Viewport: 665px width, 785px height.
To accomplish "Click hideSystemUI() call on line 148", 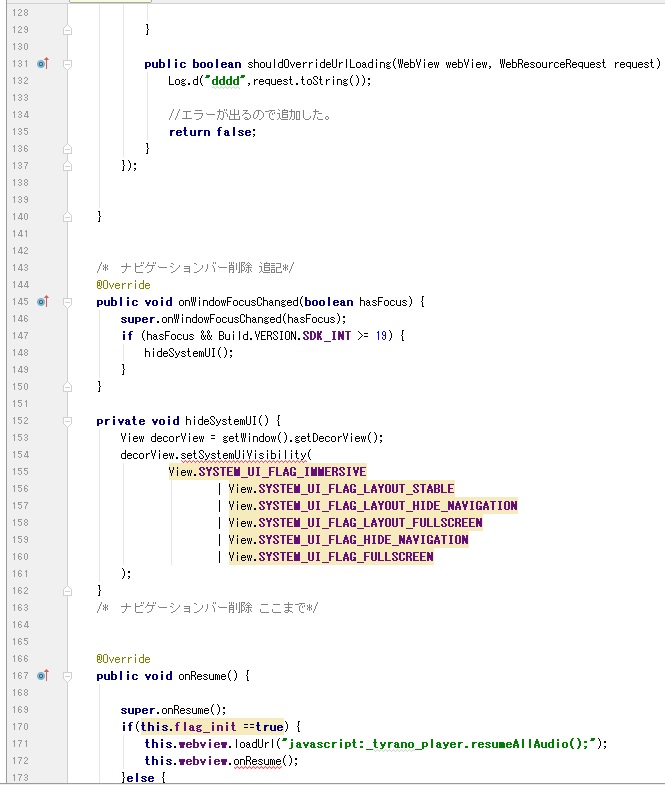I will click(189, 353).
